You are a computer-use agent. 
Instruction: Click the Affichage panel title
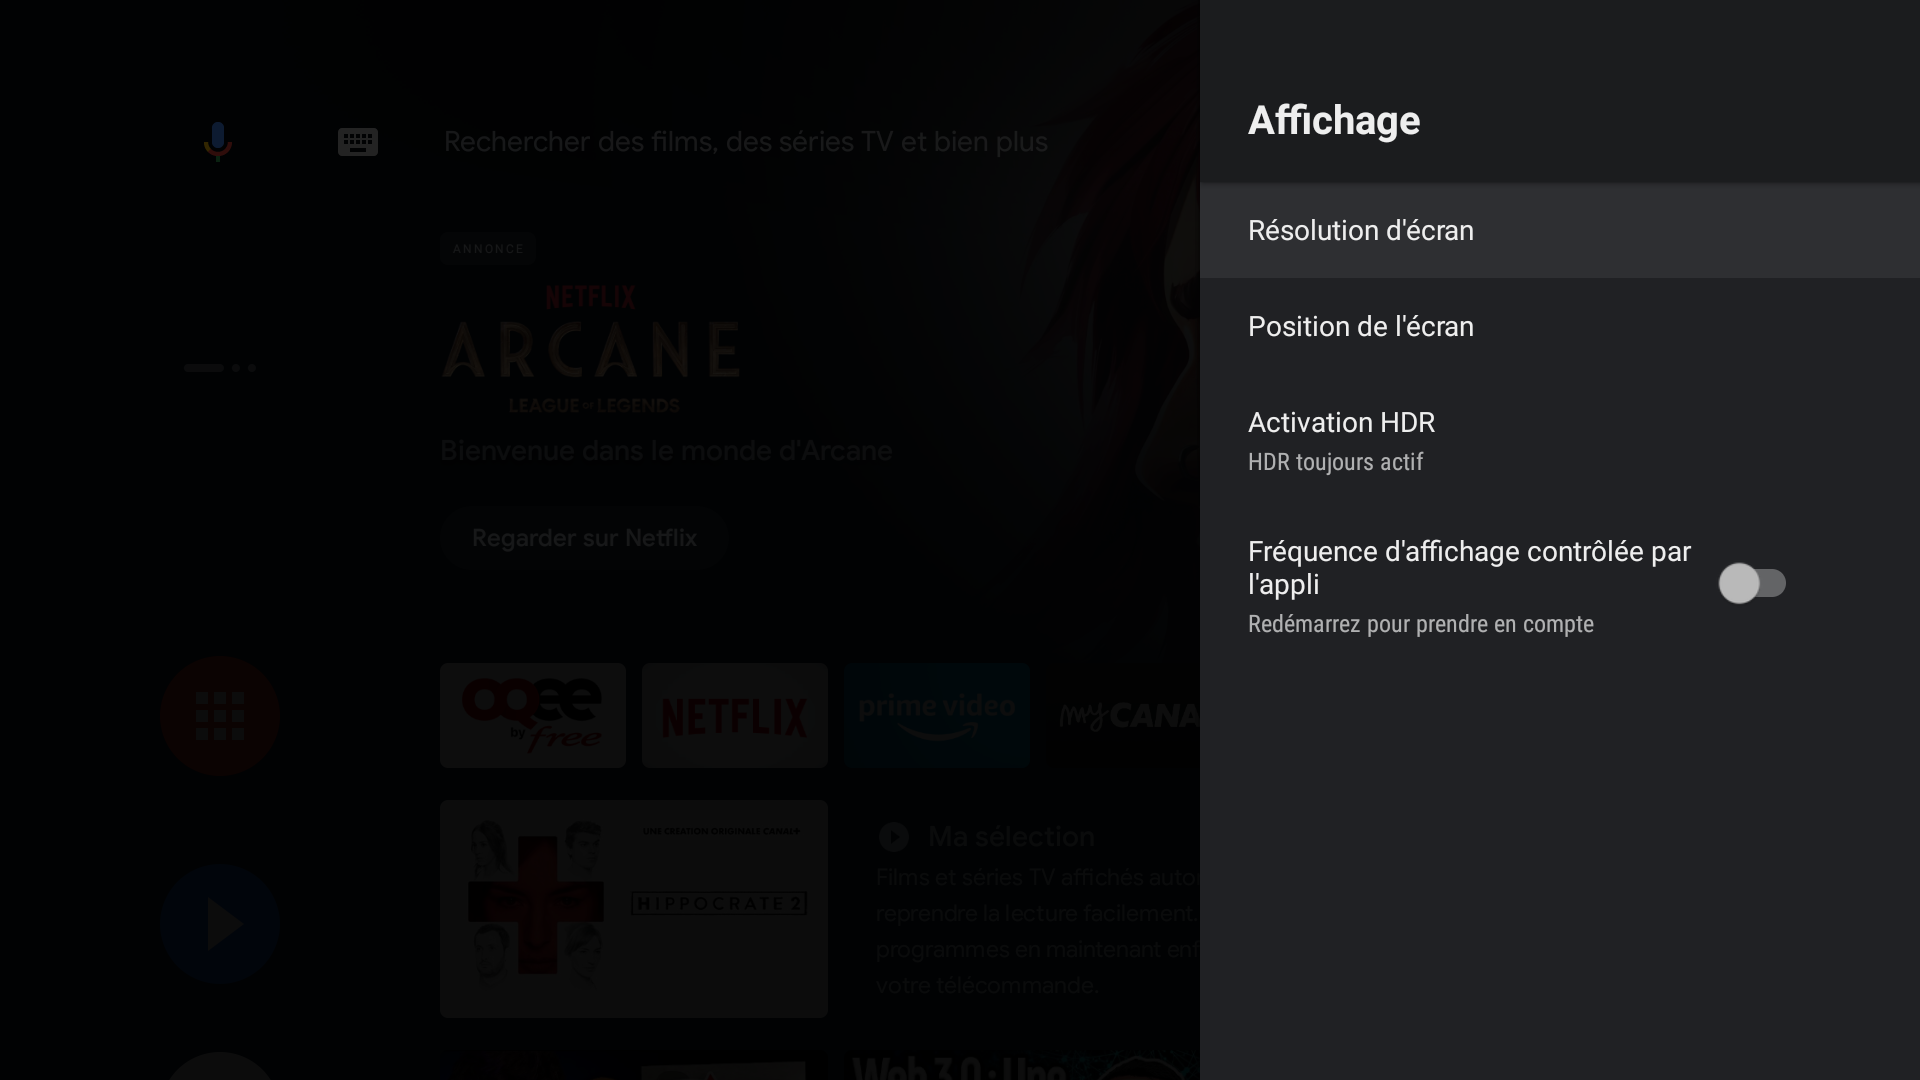1334,120
